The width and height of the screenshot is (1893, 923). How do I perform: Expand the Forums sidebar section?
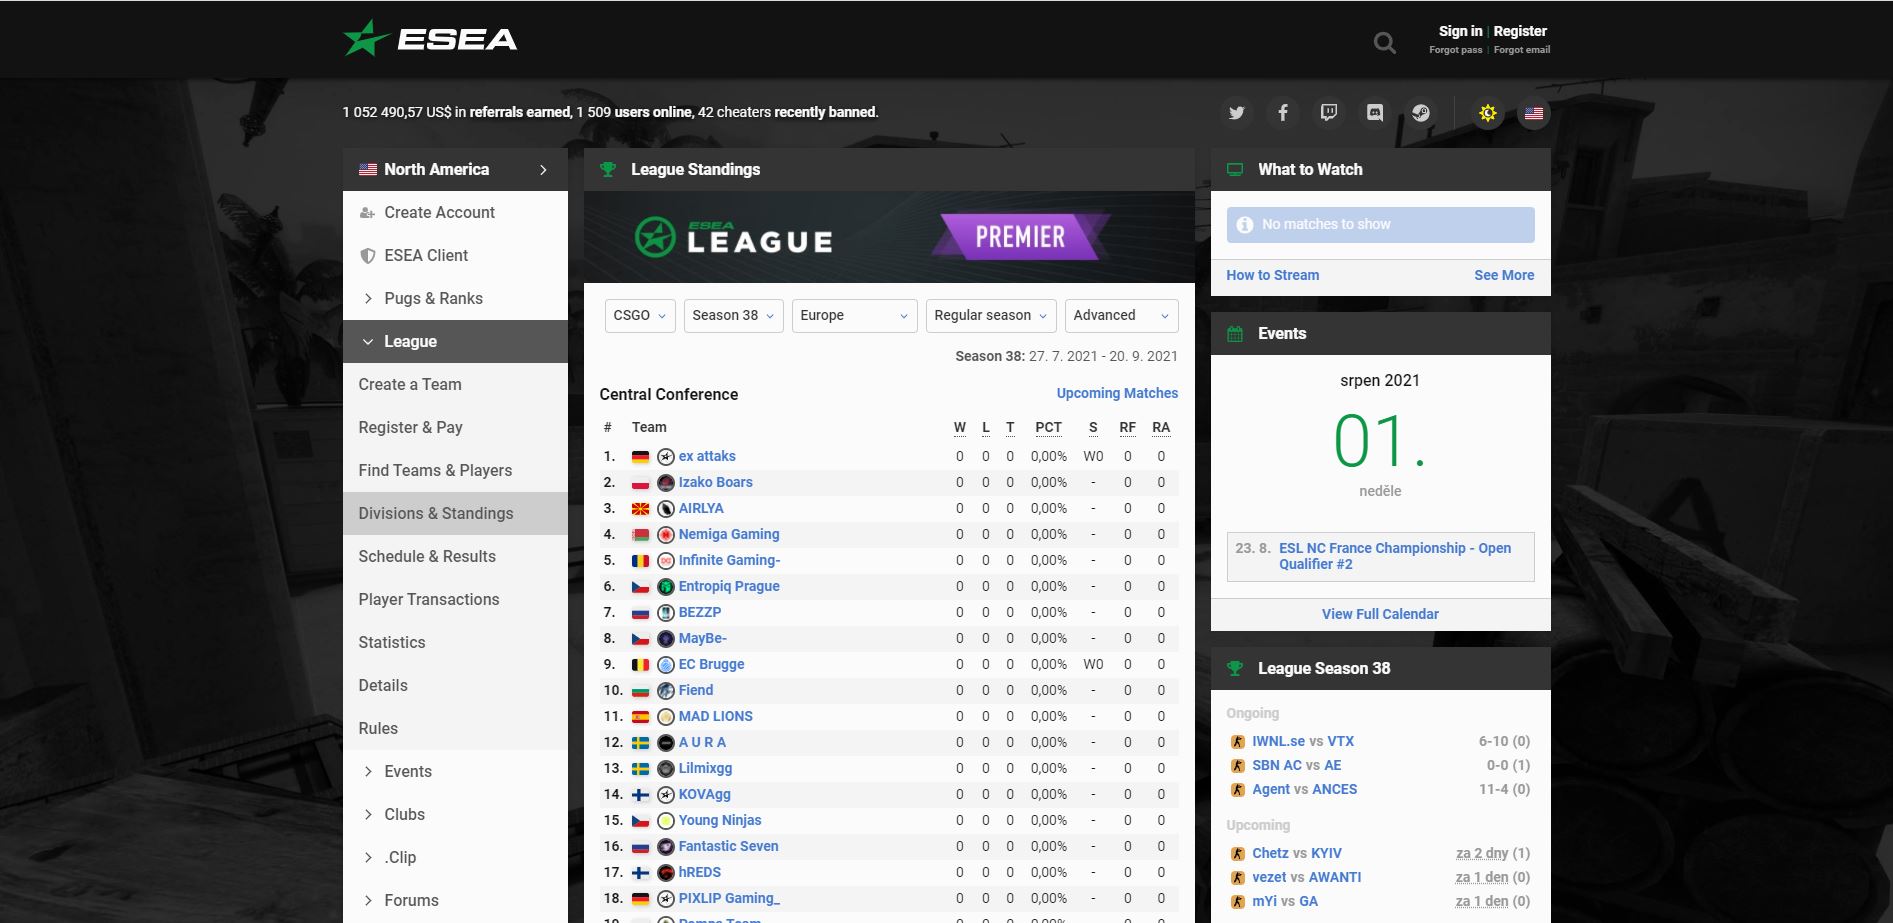(455, 901)
